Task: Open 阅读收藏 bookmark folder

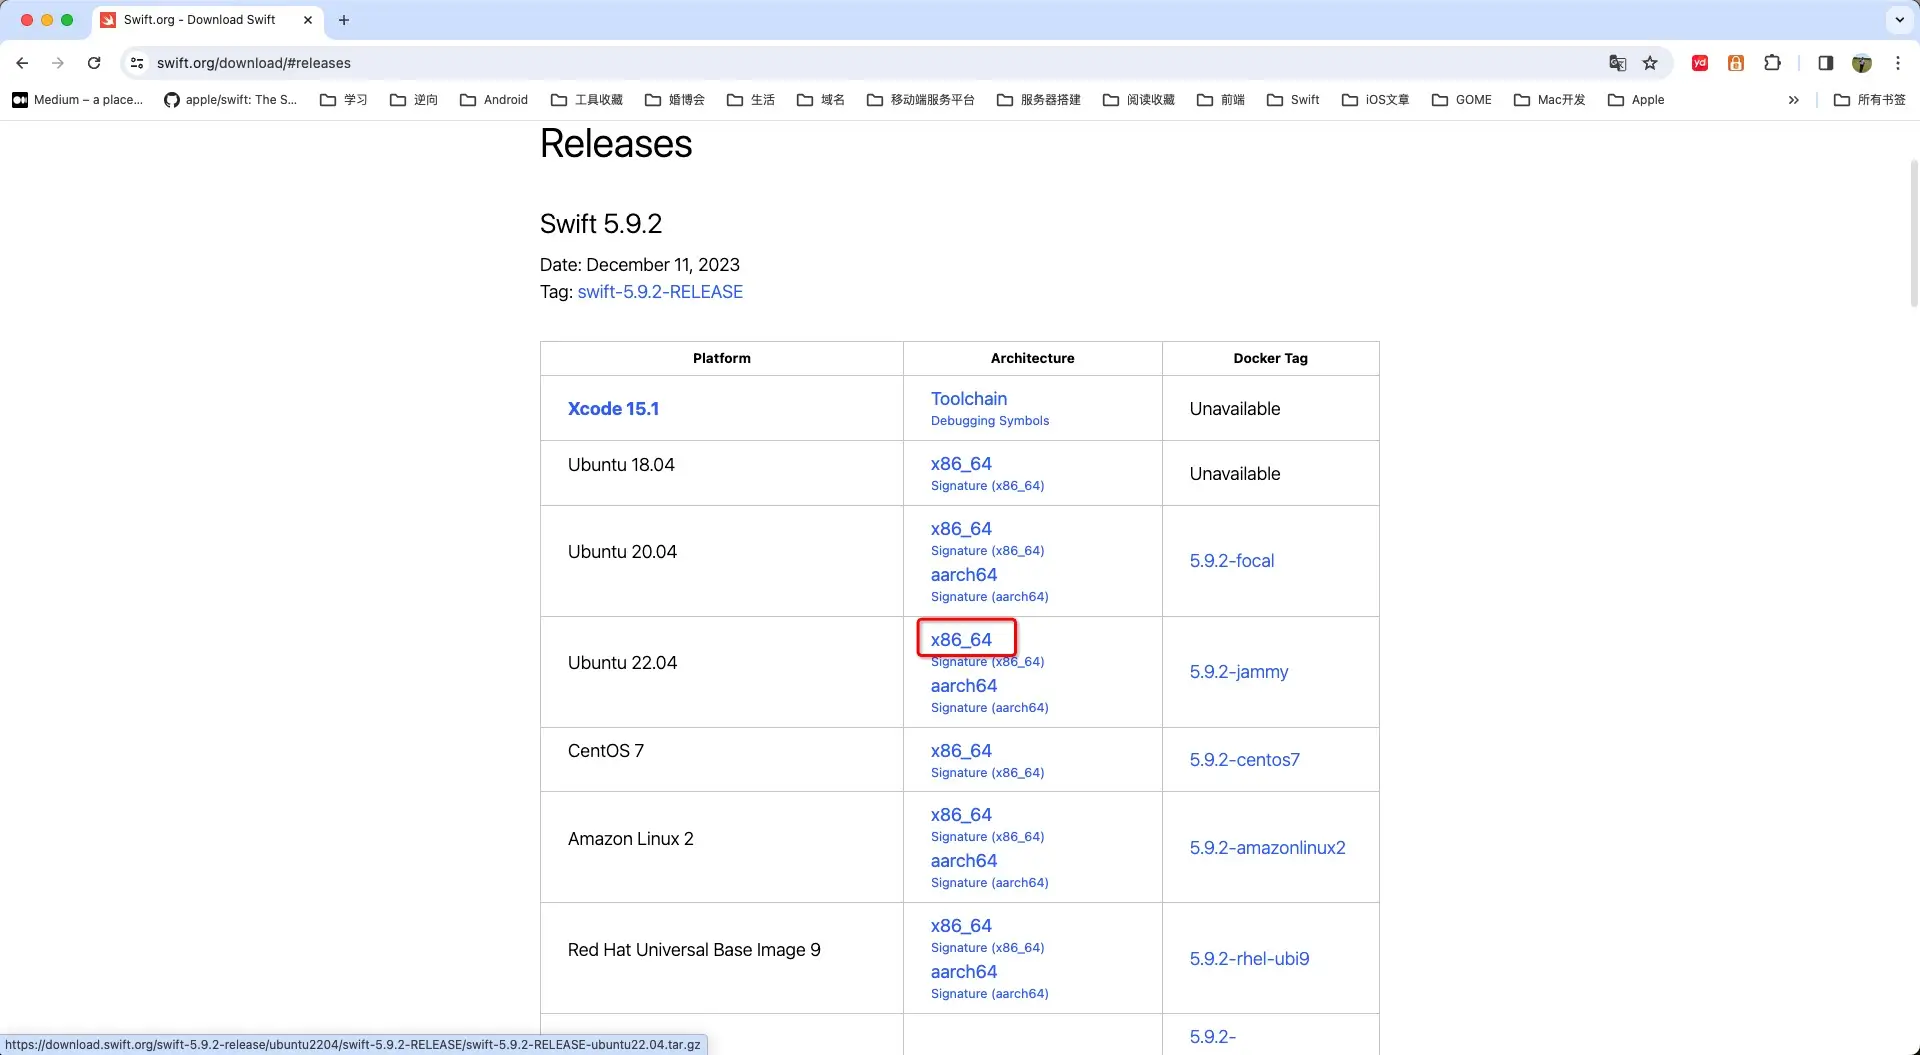Action: [x=1138, y=100]
